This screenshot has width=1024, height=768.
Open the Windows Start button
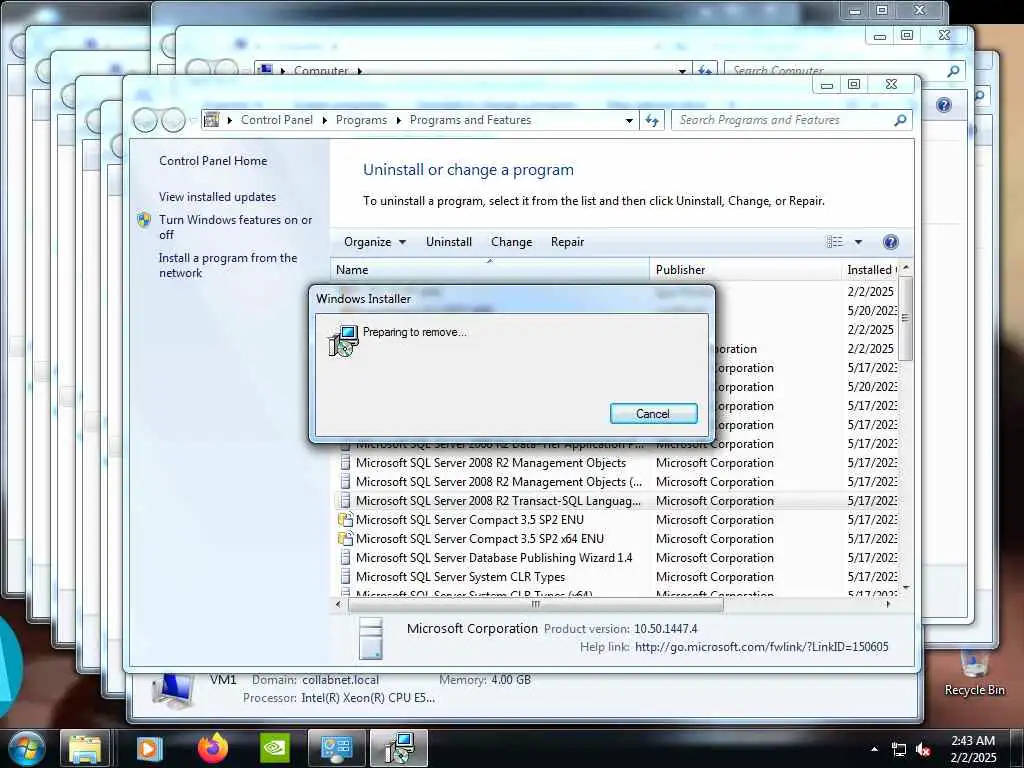[25, 748]
